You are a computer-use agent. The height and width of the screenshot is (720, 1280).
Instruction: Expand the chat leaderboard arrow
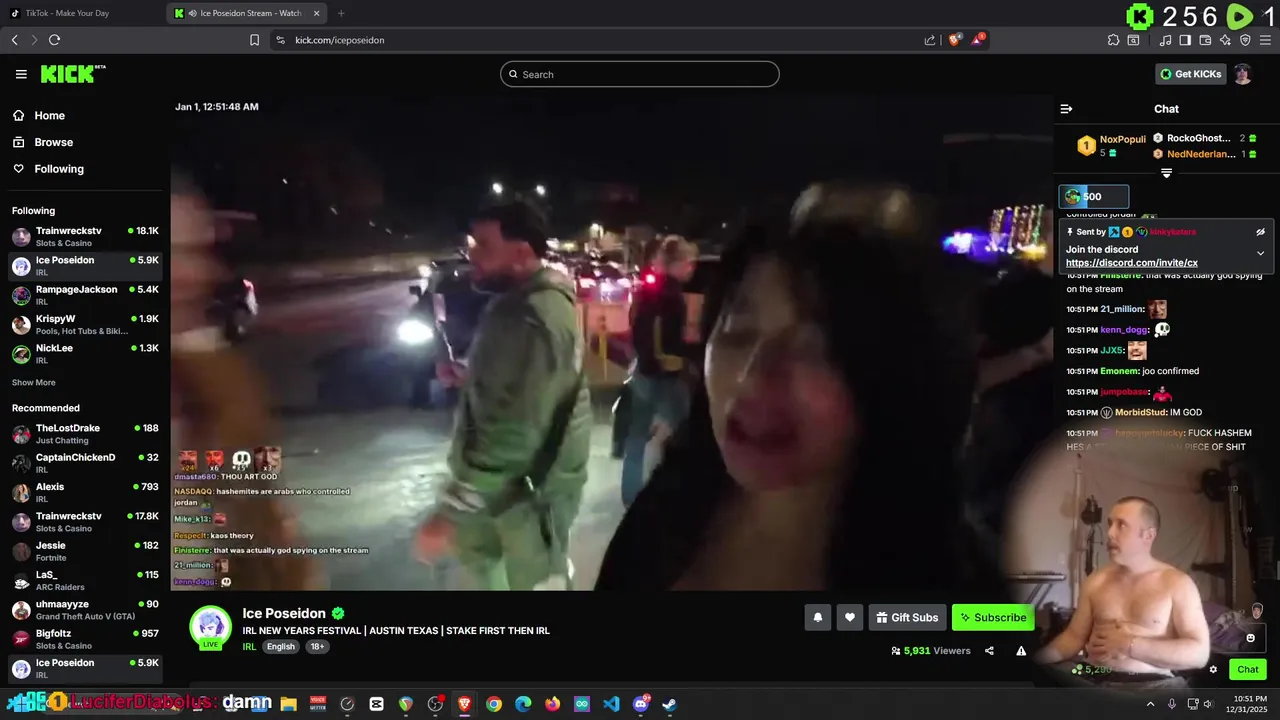pos(1166,173)
